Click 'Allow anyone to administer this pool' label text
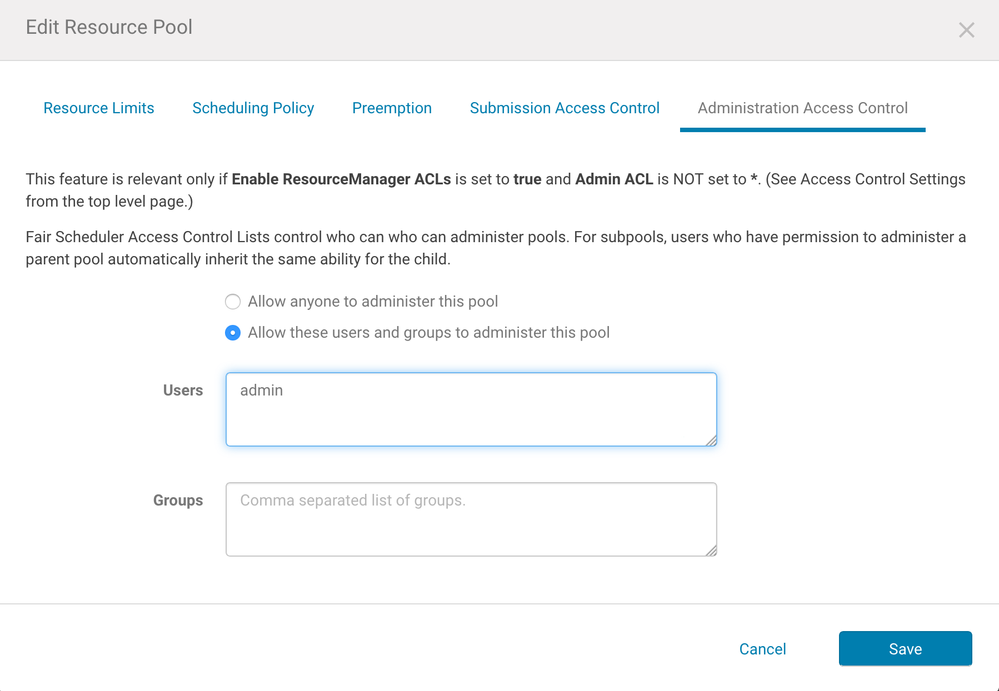 pos(373,302)
